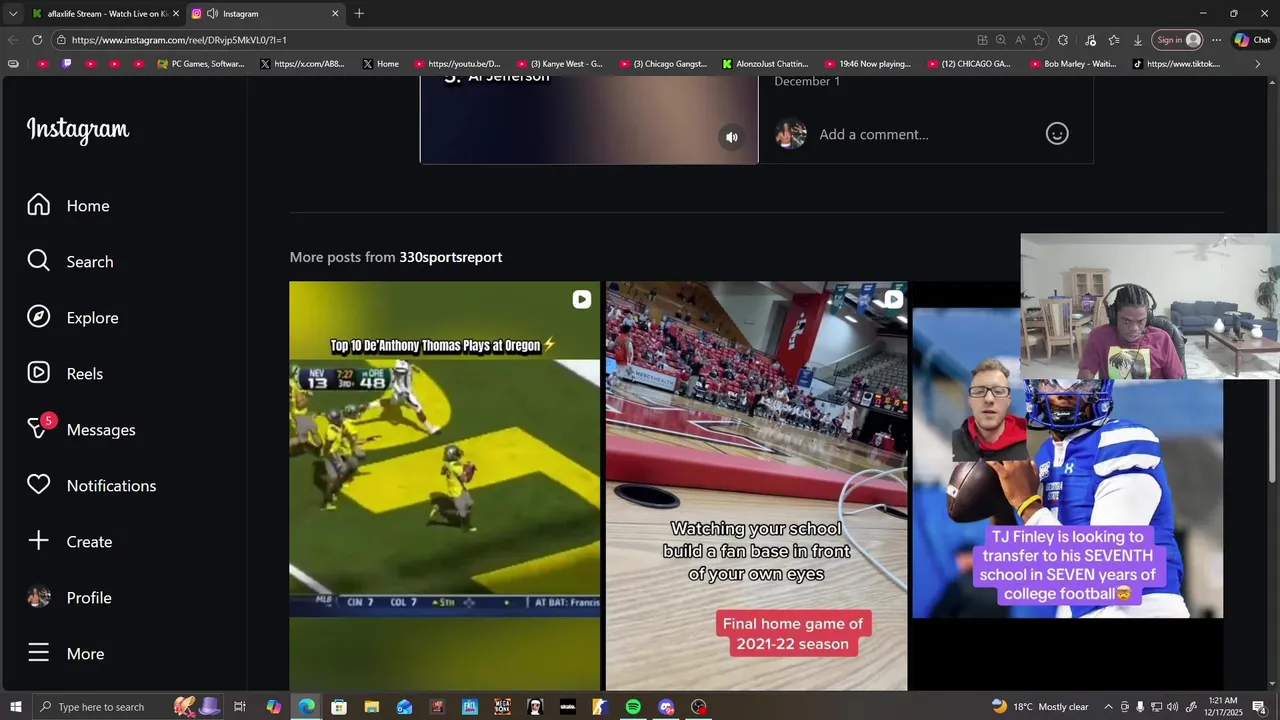Launch Copilot from taskbar
The height and width of the screenshot is (720, 1280).
(273, 707)
